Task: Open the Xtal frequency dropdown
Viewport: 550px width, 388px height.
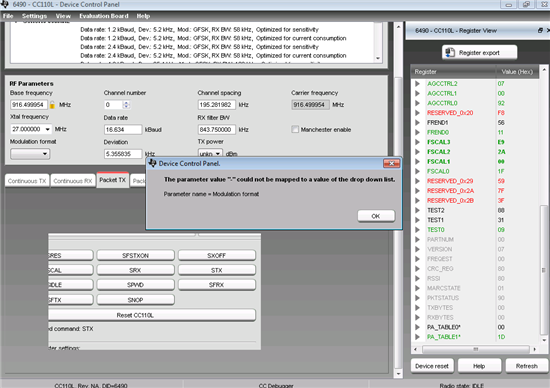Action: [31, 129]
